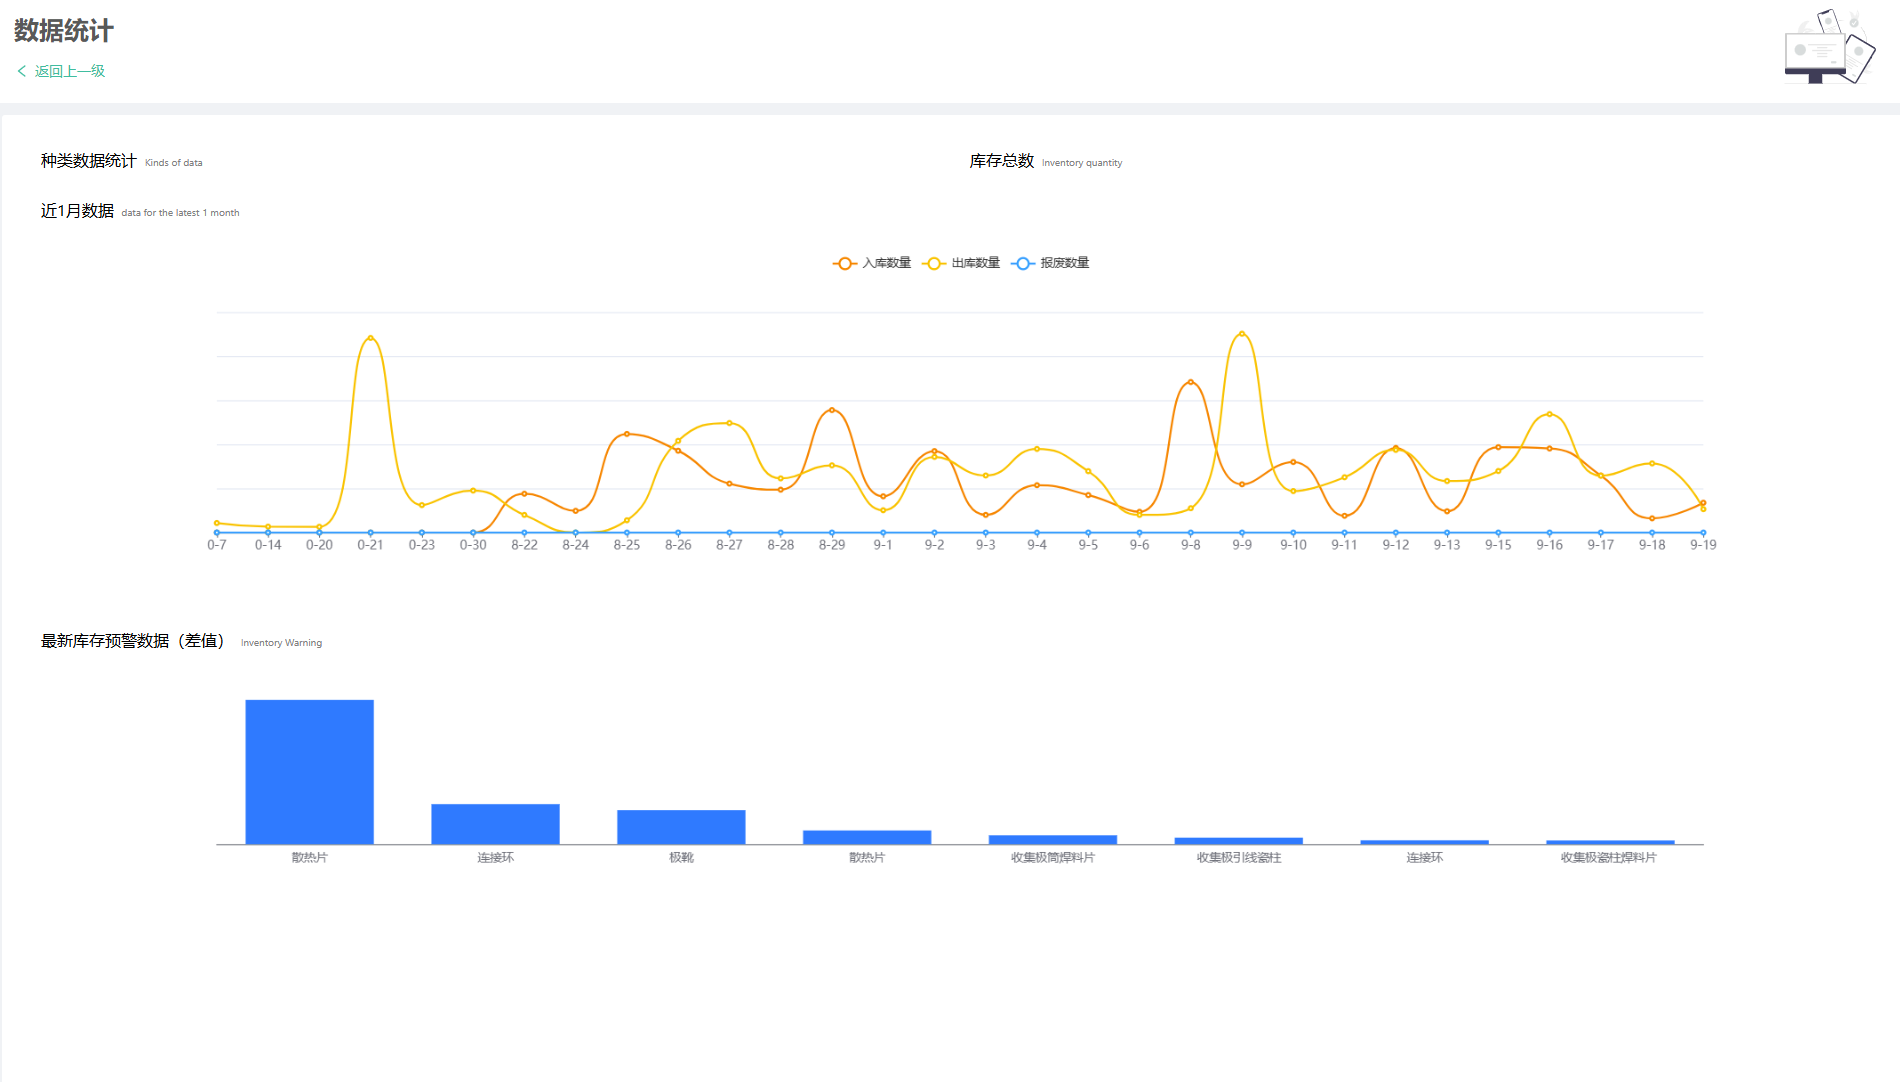Image resolution: width=1900 pixels, height=1082 pixels.
Task: Click the yellow 出库数量 legend marker
Action: pos(933,263)
